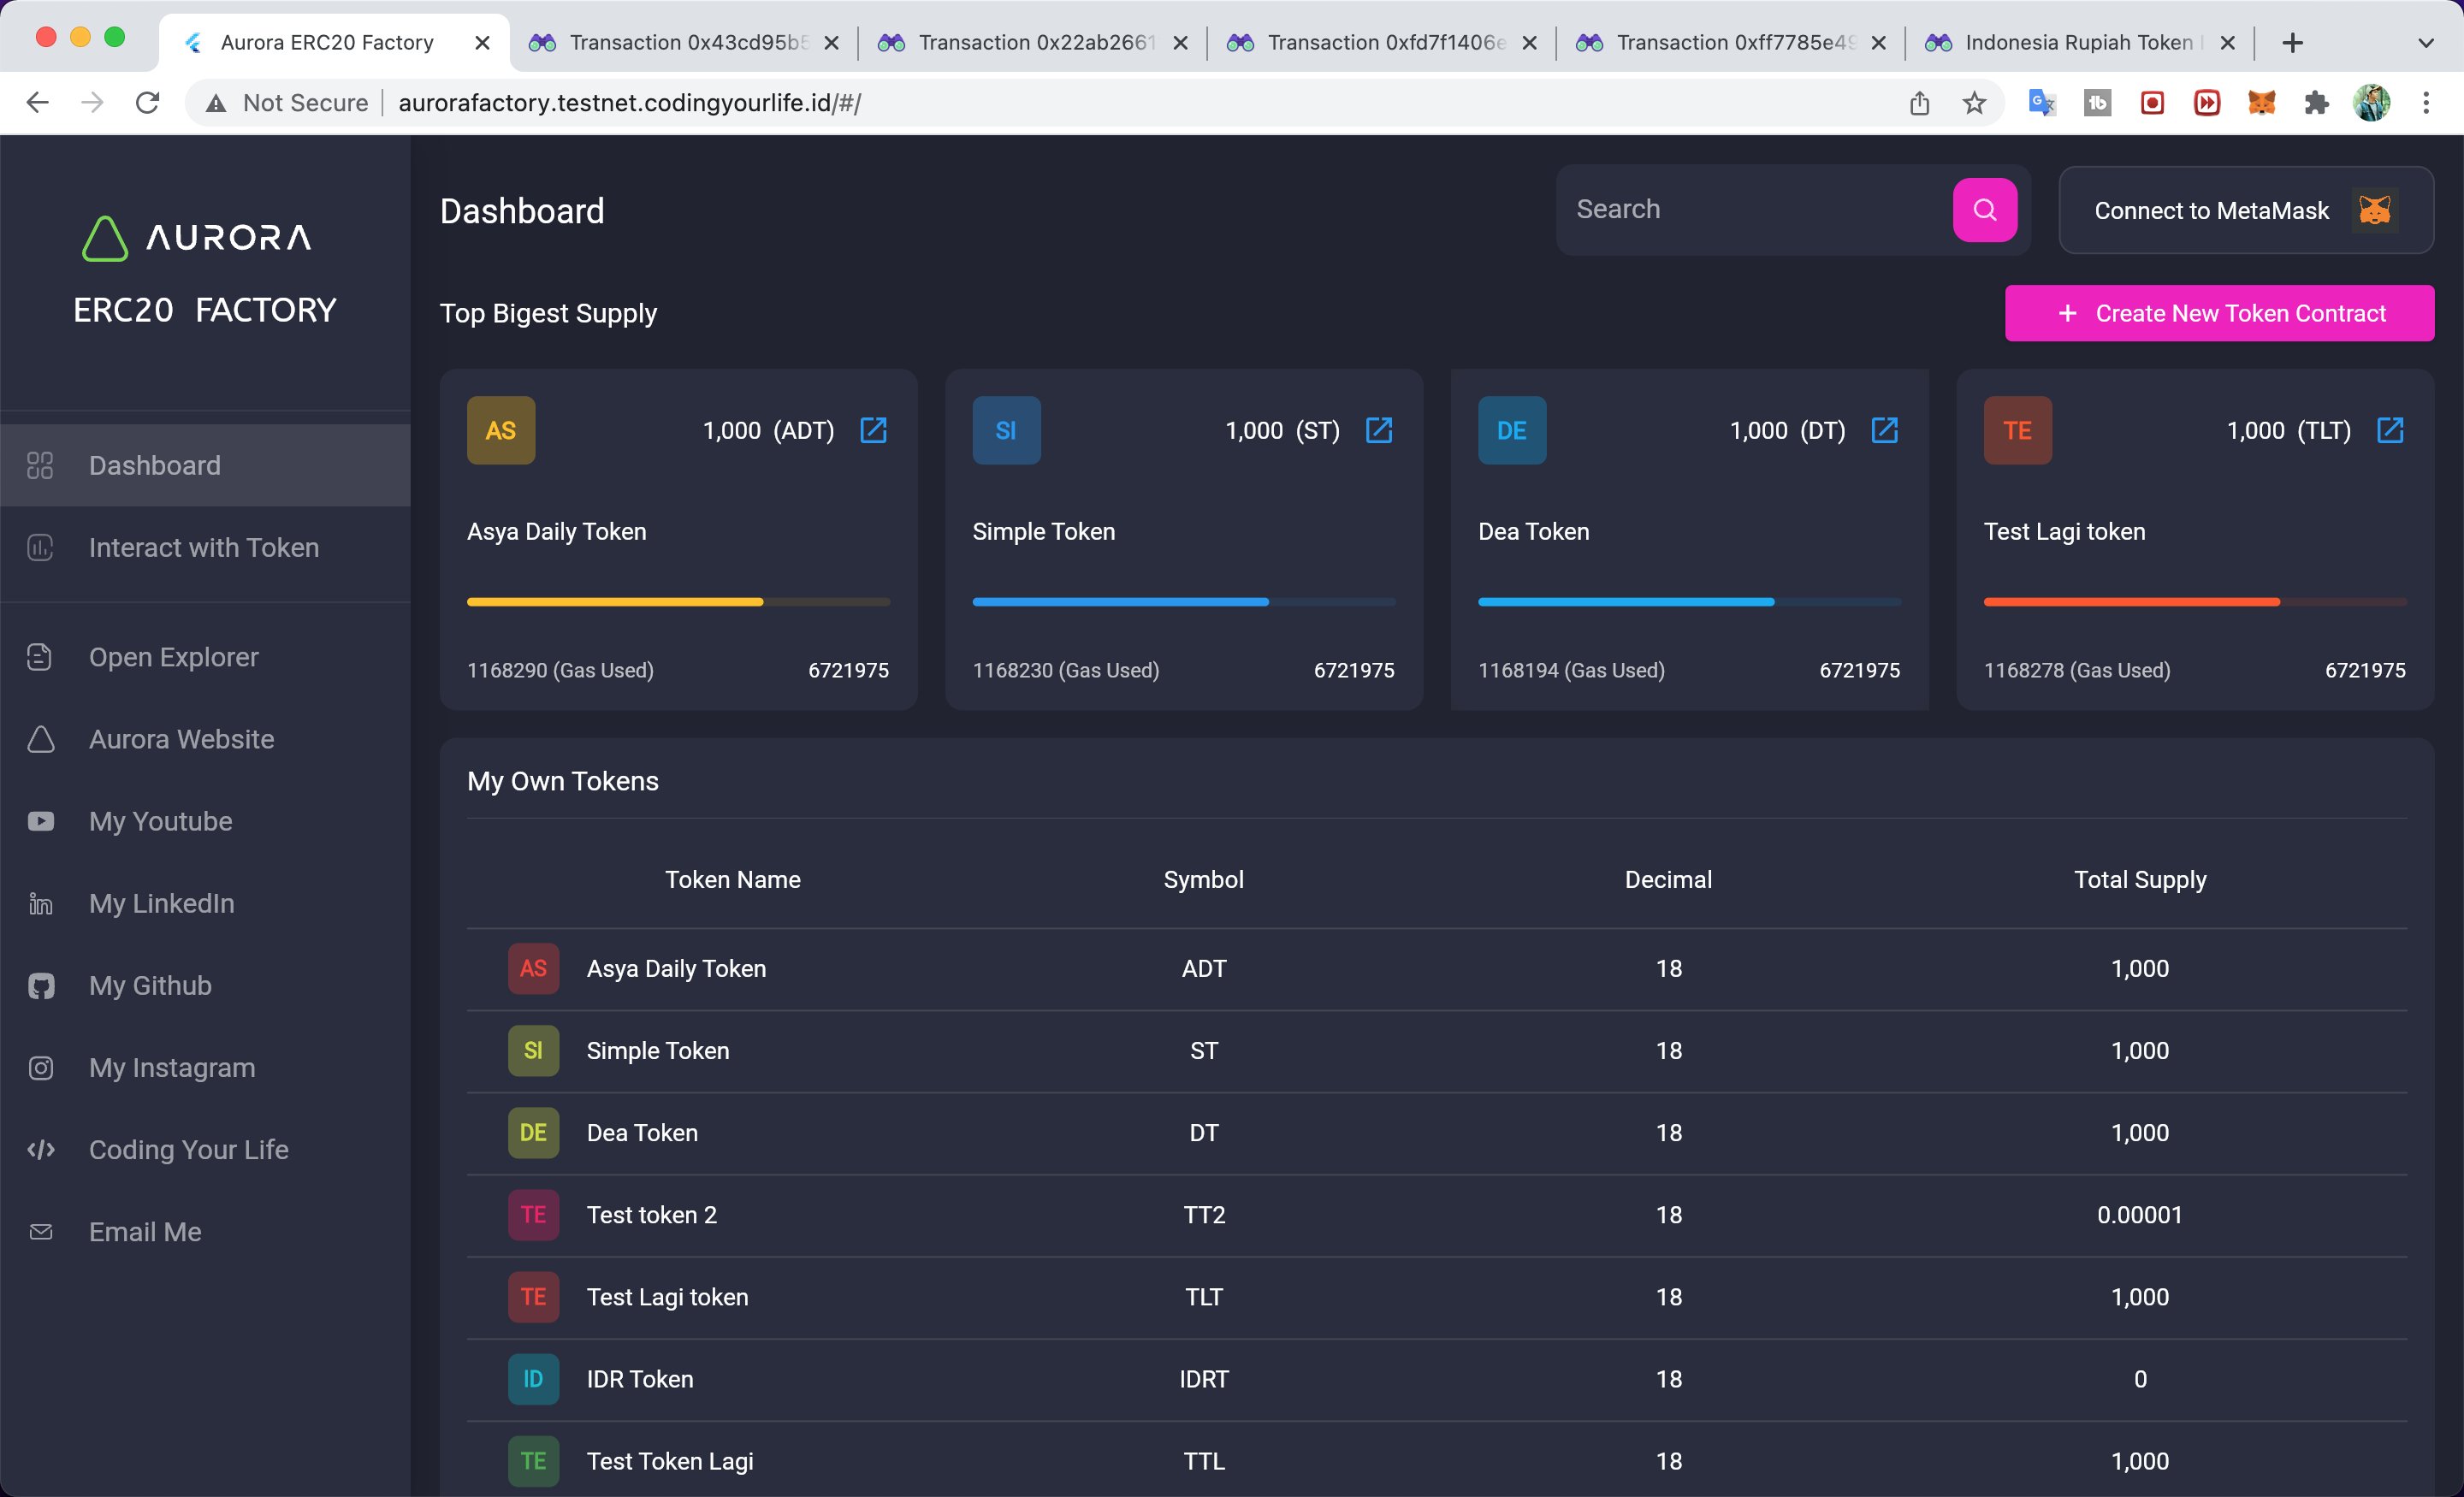
Task: Click the My Youtube sidebar icon
Action: [41, 822]
